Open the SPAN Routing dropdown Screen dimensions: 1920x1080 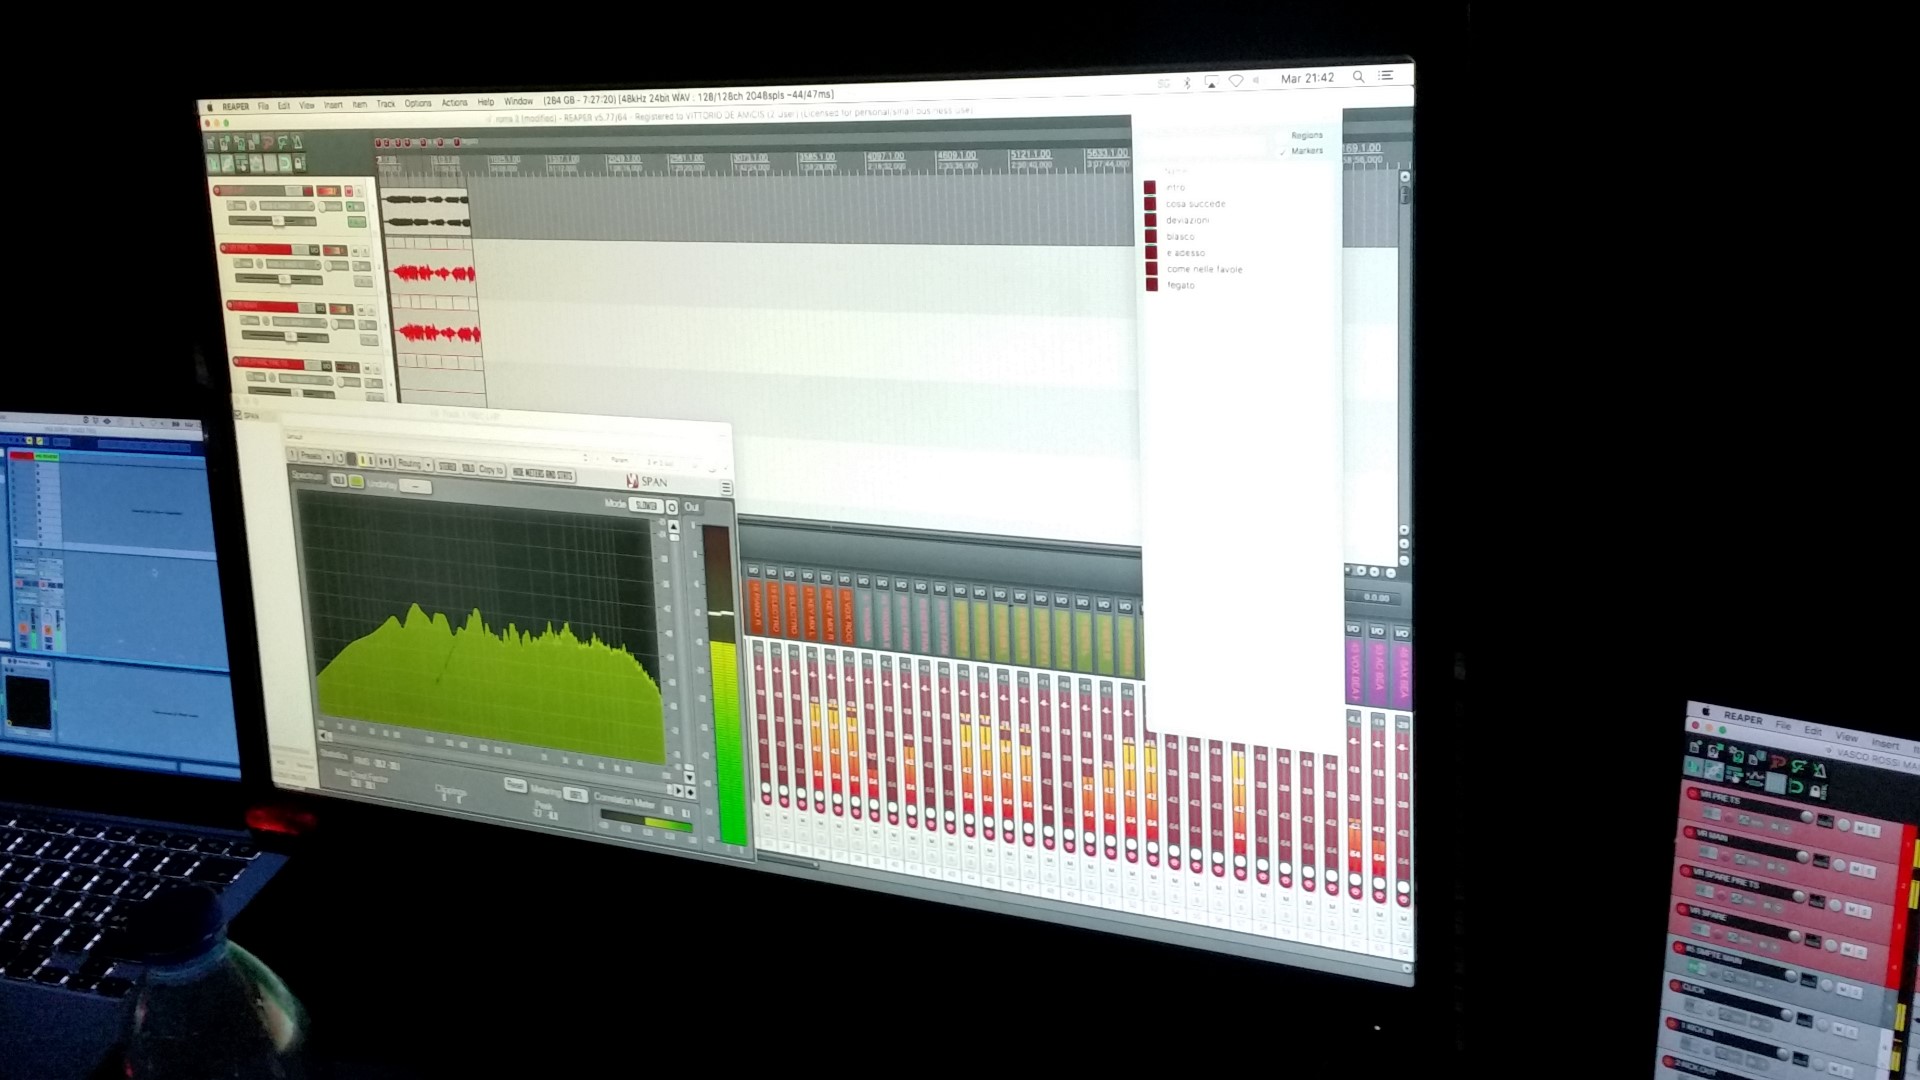pyautogui.click(x=414, y=464)
